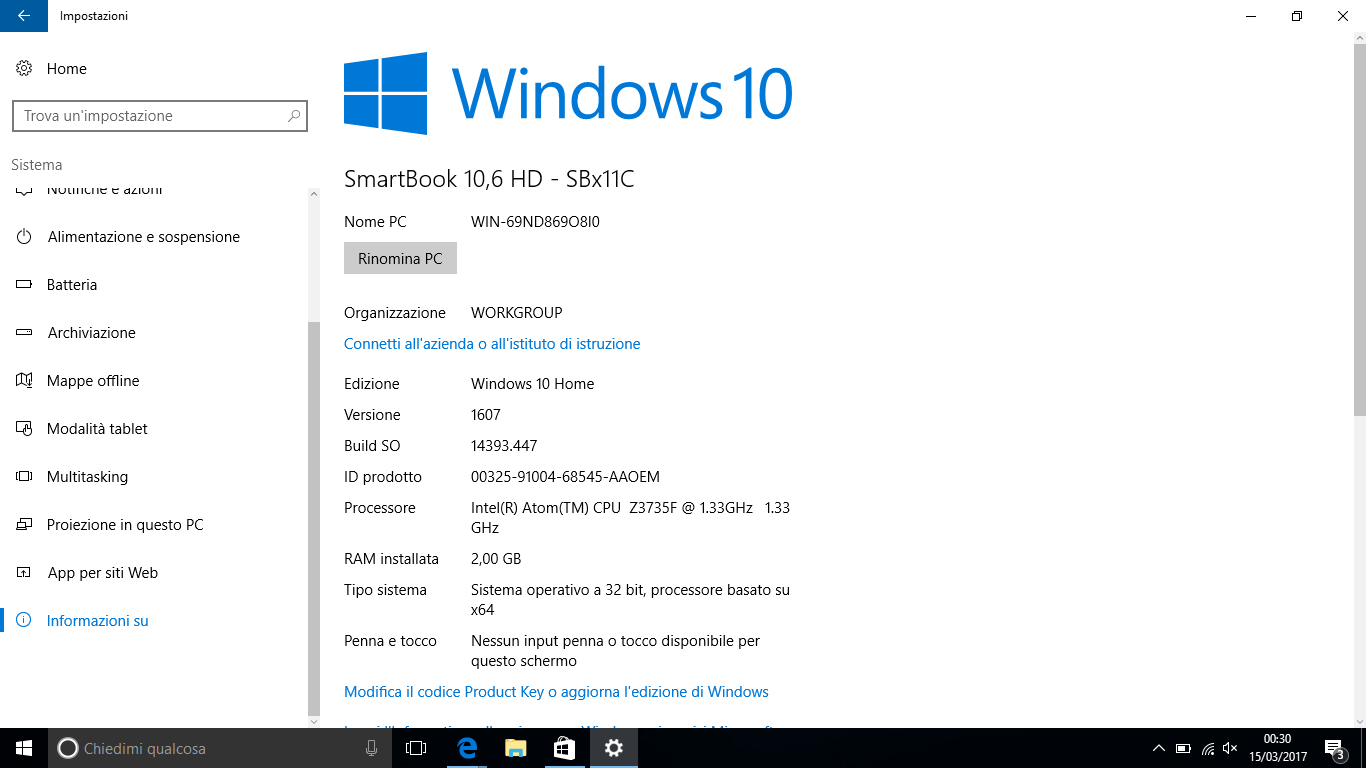The width and height of the screenshot is (1366, 768).
Task: Click the magnifier icon in the search box
Action: click(x=294, y=116)
